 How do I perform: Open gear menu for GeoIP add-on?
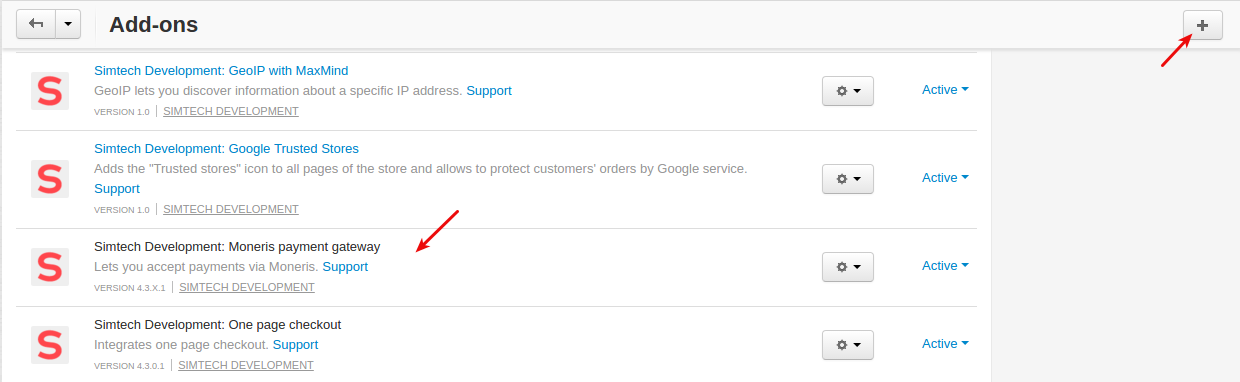(847, 91)
